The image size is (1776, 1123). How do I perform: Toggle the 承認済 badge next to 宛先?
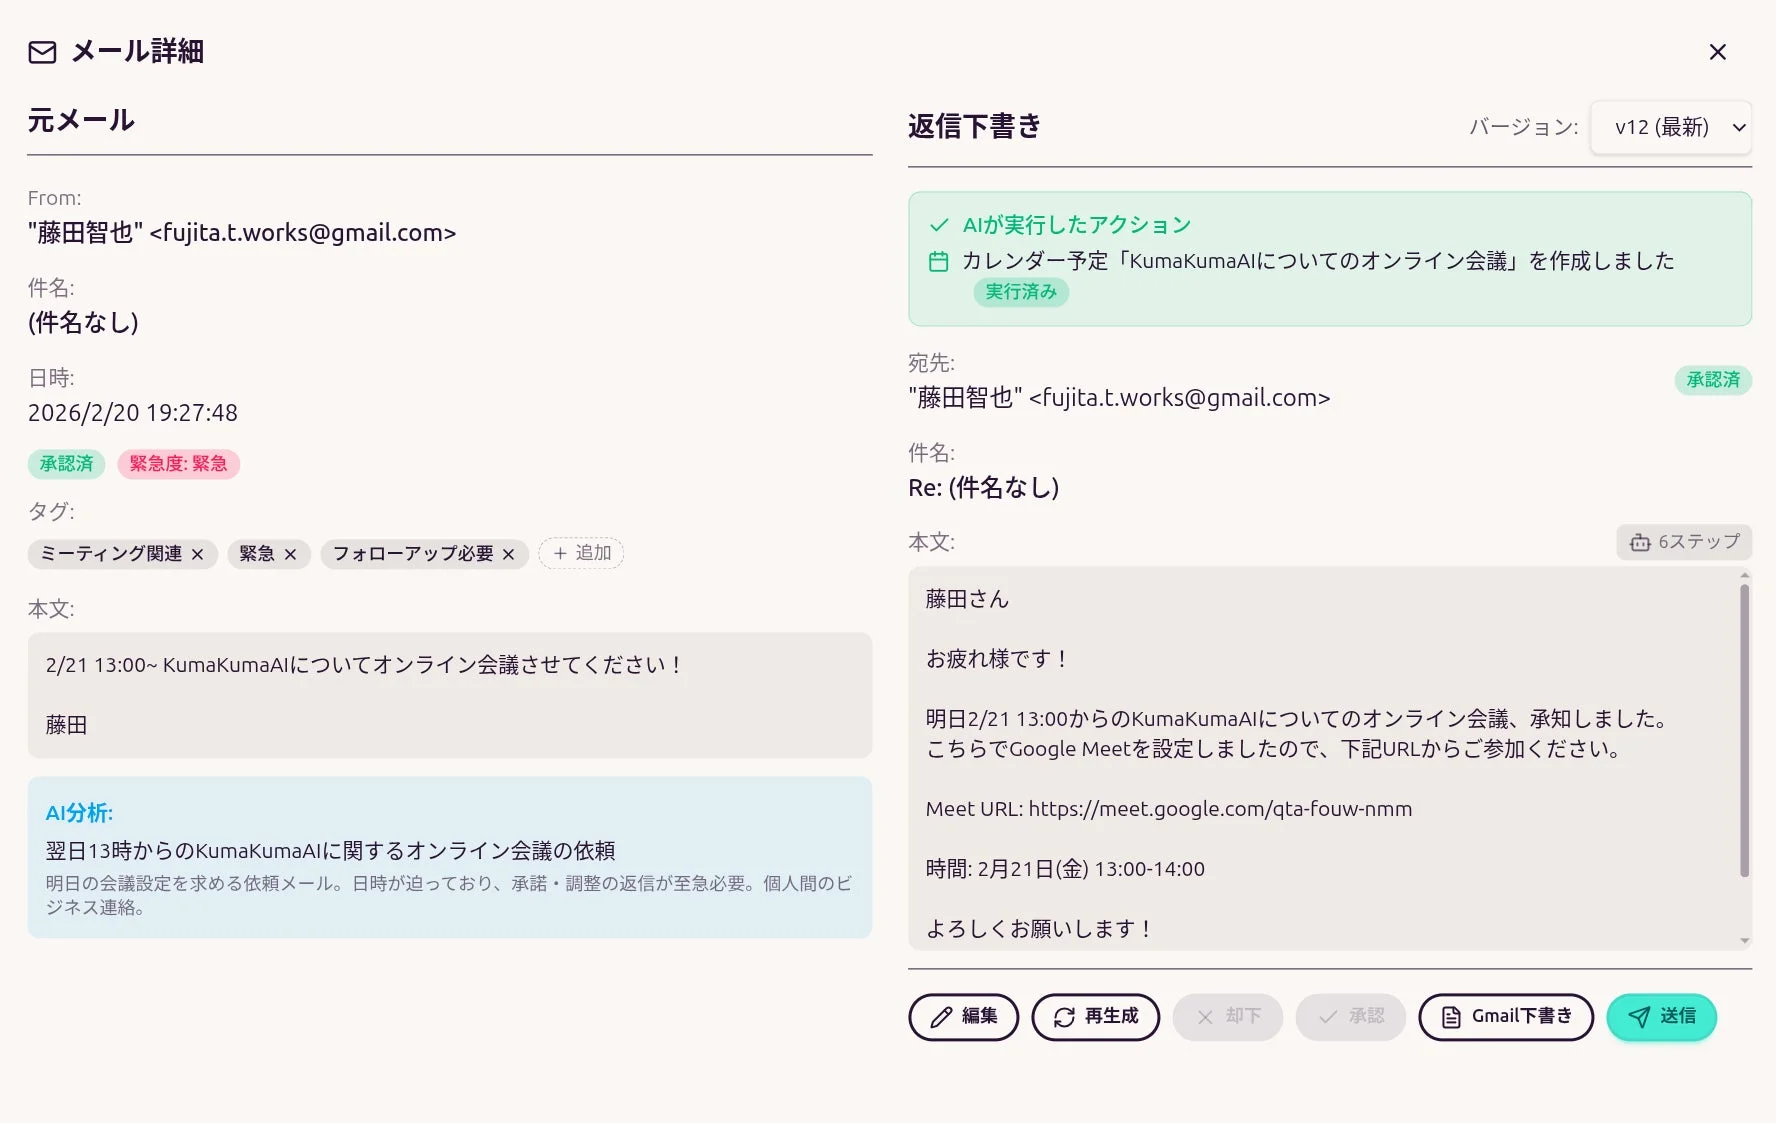click(1712, 380)
